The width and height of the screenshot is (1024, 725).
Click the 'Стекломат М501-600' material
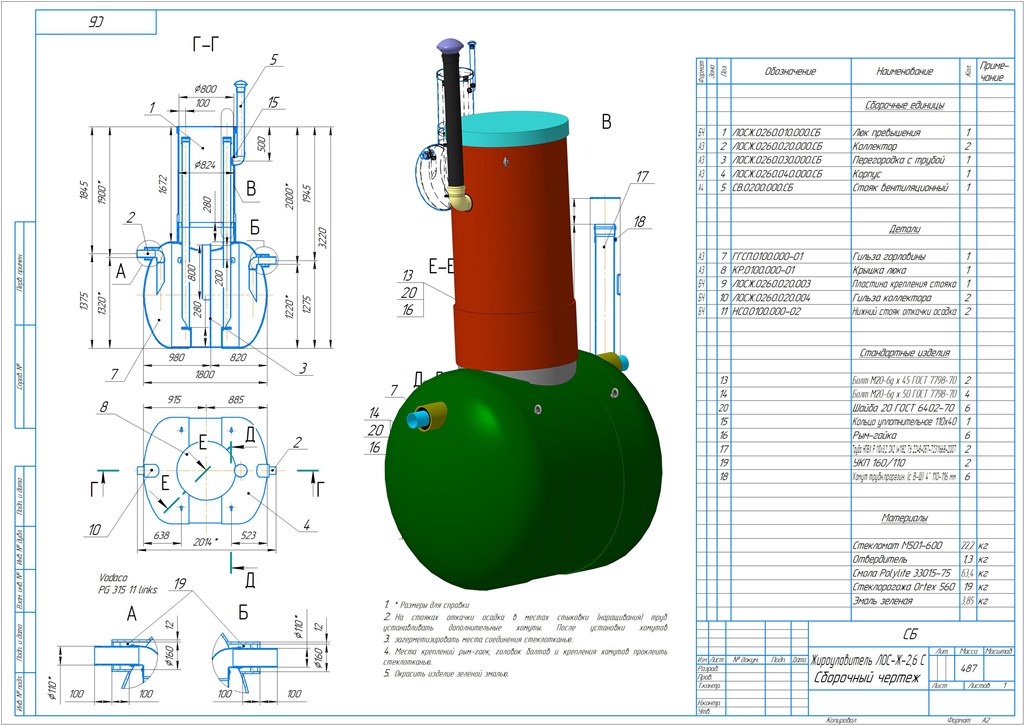pos(897,545)
